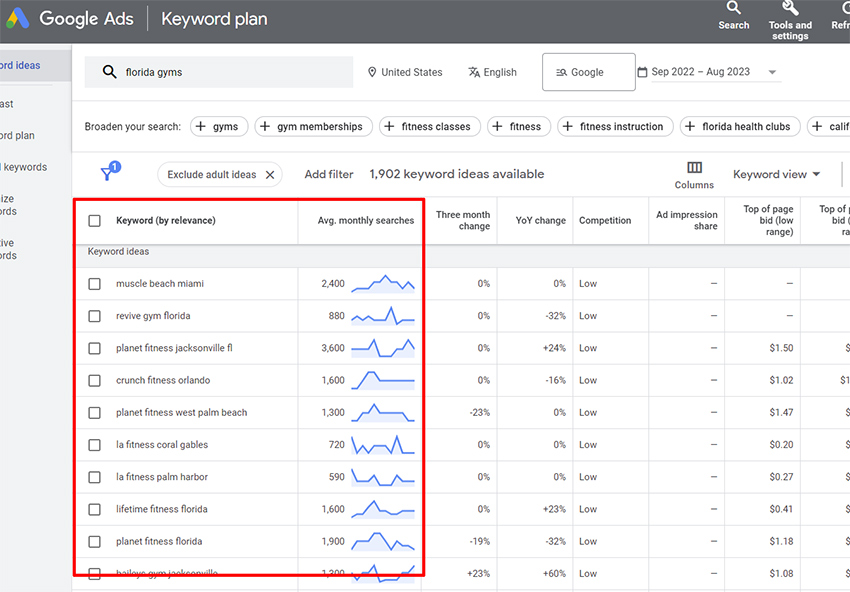Click the Top of page bid (low range) header
The height and width of the screenshot is (592, 850).
coord(768,221)
